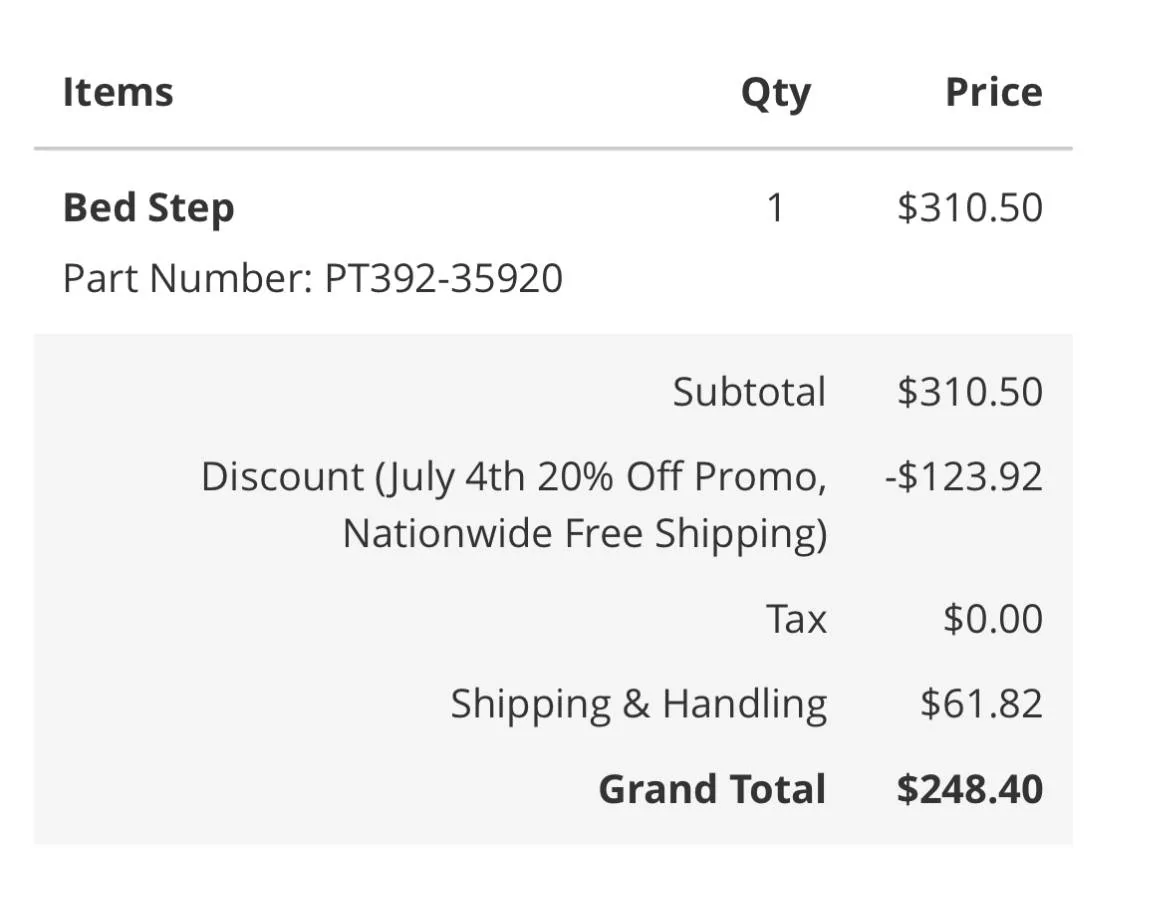Click the Tax amount $0.00
This screenshot has width=1170, height=912.
(992, 619)
